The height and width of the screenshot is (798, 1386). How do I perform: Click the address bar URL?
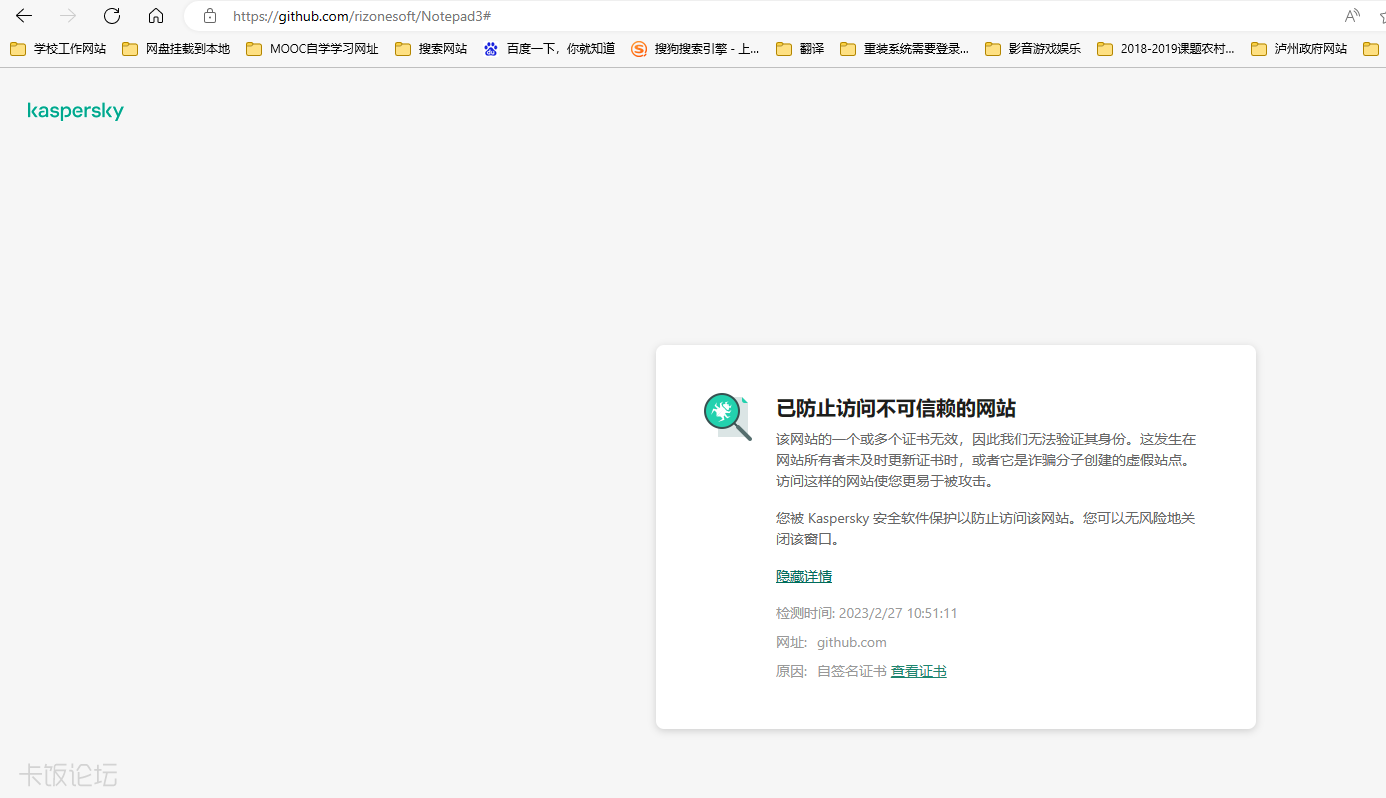tap(362, 16)
